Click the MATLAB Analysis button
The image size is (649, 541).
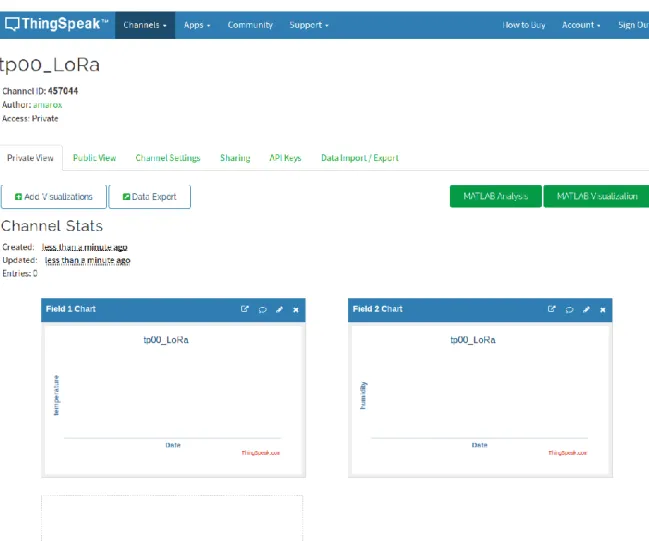pyautogui.click(x=495, y=196)
